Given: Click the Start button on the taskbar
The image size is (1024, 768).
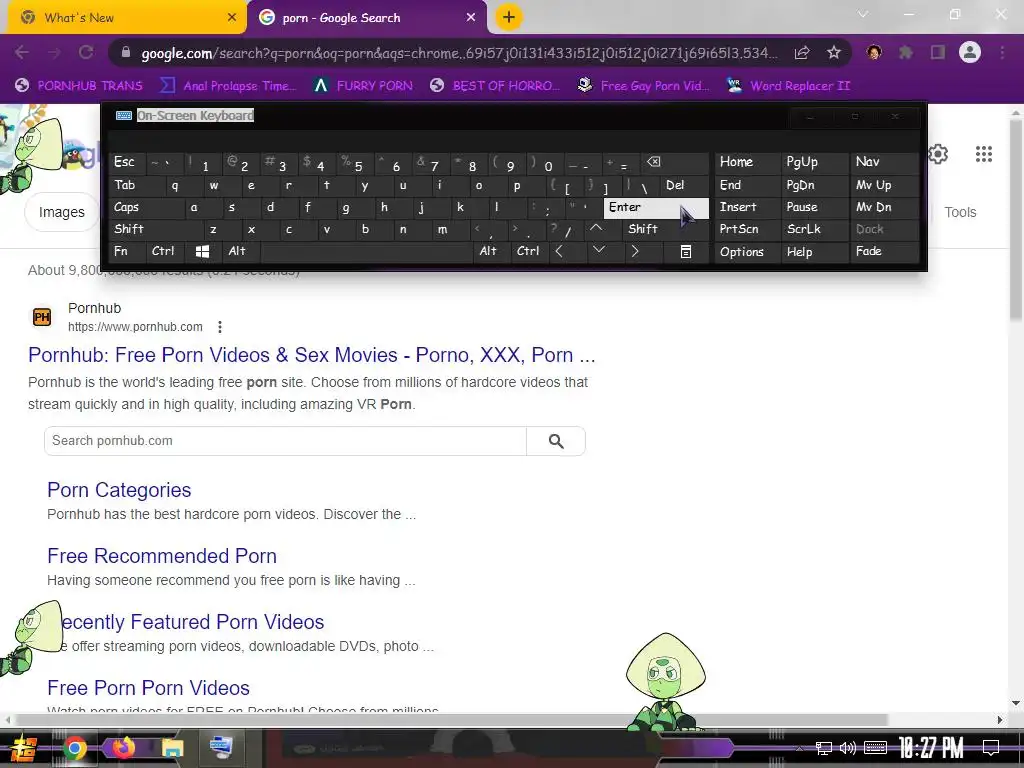Looking at the screenshot, I should point(24,748).
